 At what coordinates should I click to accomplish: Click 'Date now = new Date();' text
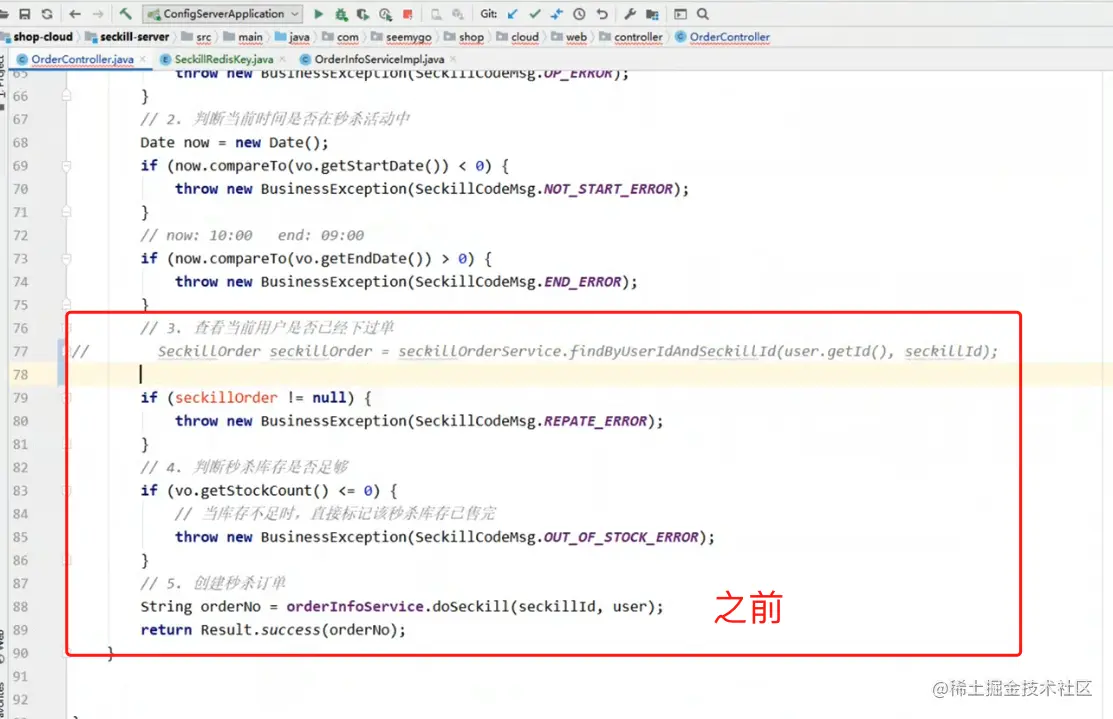[x=234, y=143]
